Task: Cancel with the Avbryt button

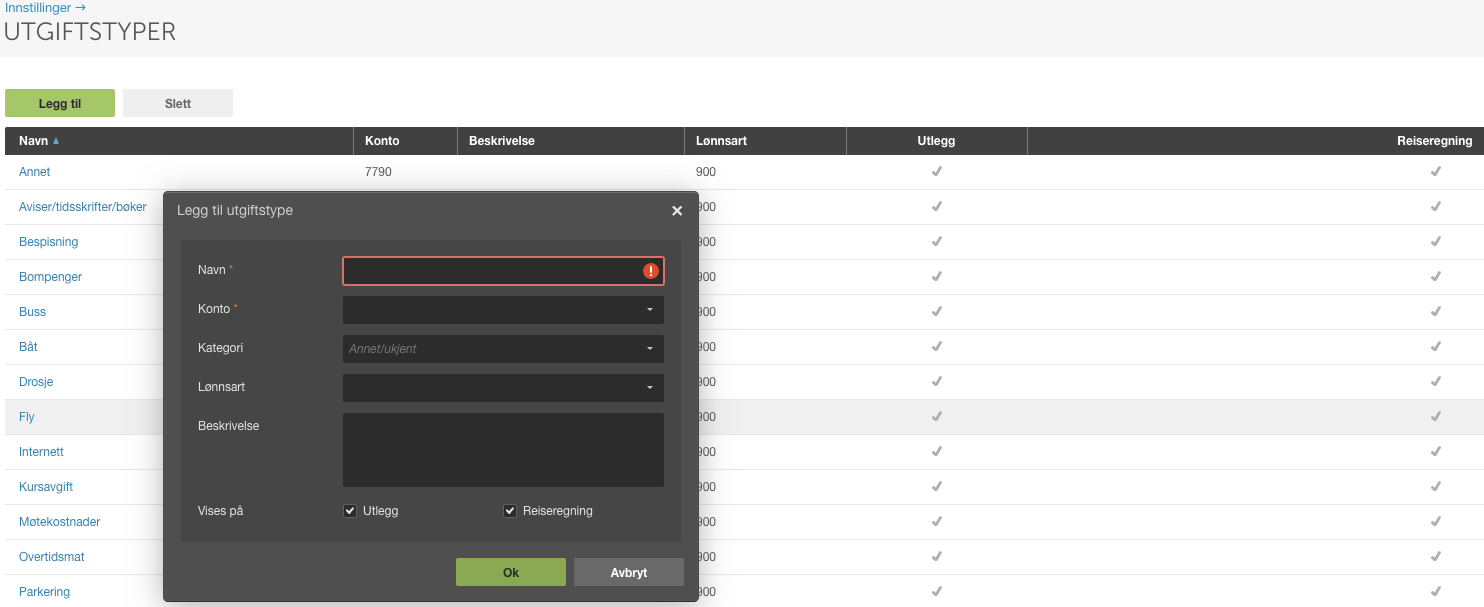Action: 629,572
